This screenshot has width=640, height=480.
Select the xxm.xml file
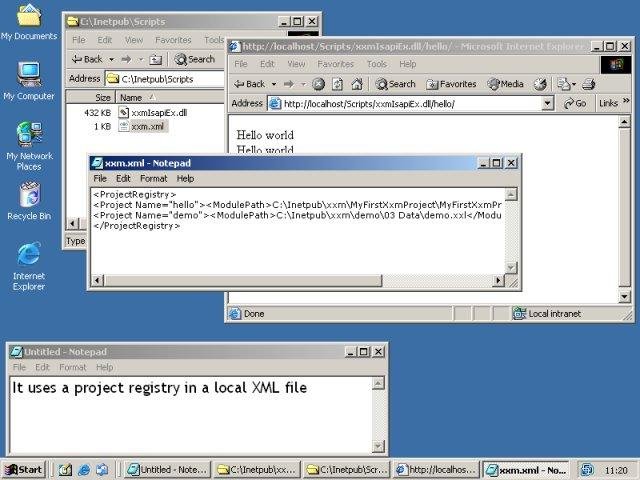(x=142, y=127)
